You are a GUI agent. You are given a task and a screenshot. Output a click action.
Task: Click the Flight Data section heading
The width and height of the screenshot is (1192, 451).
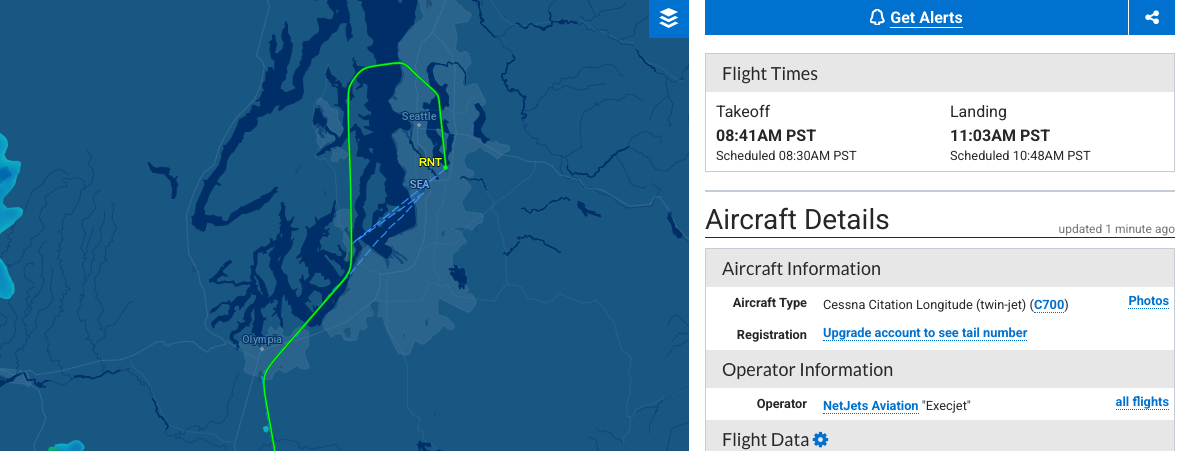765,439
